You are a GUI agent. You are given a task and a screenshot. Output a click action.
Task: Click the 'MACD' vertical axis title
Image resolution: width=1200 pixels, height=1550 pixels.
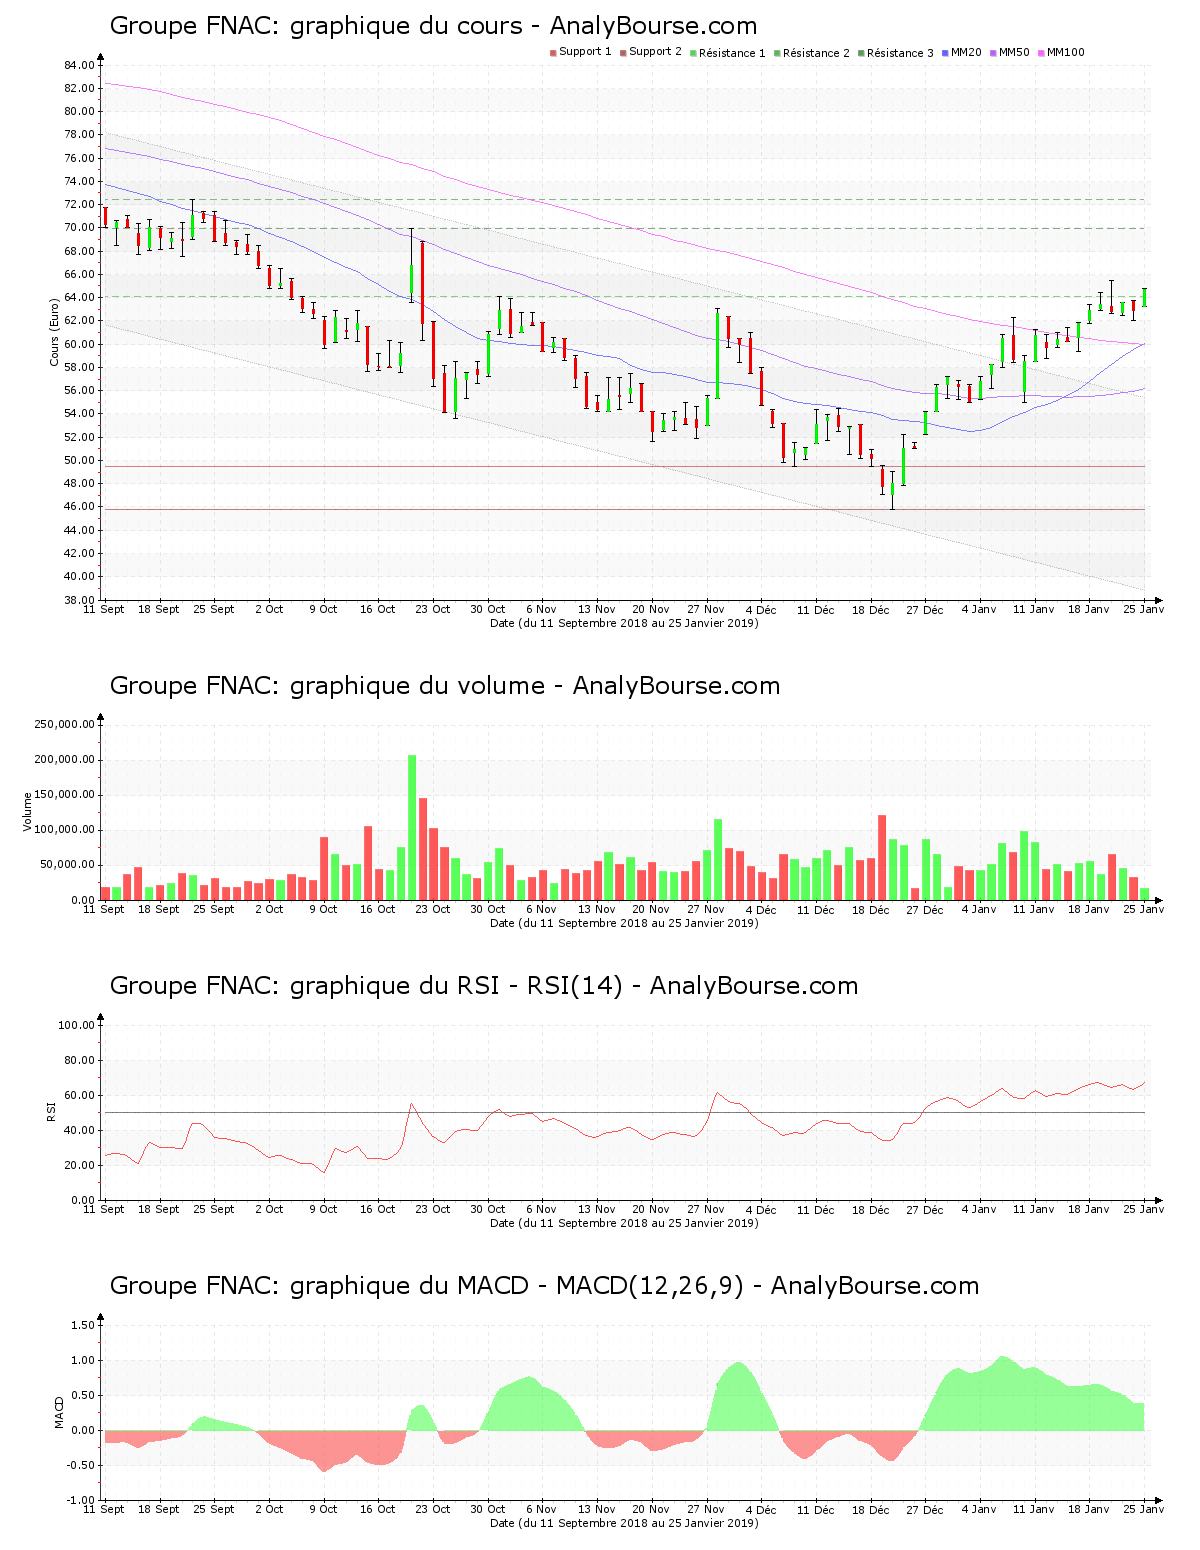click(59, 1412)
